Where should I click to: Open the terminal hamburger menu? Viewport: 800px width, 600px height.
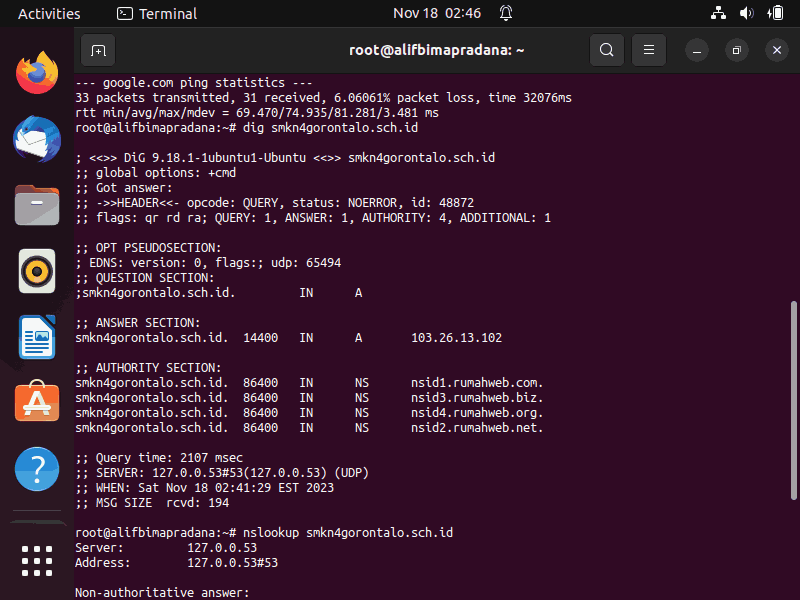coord(648,50)
